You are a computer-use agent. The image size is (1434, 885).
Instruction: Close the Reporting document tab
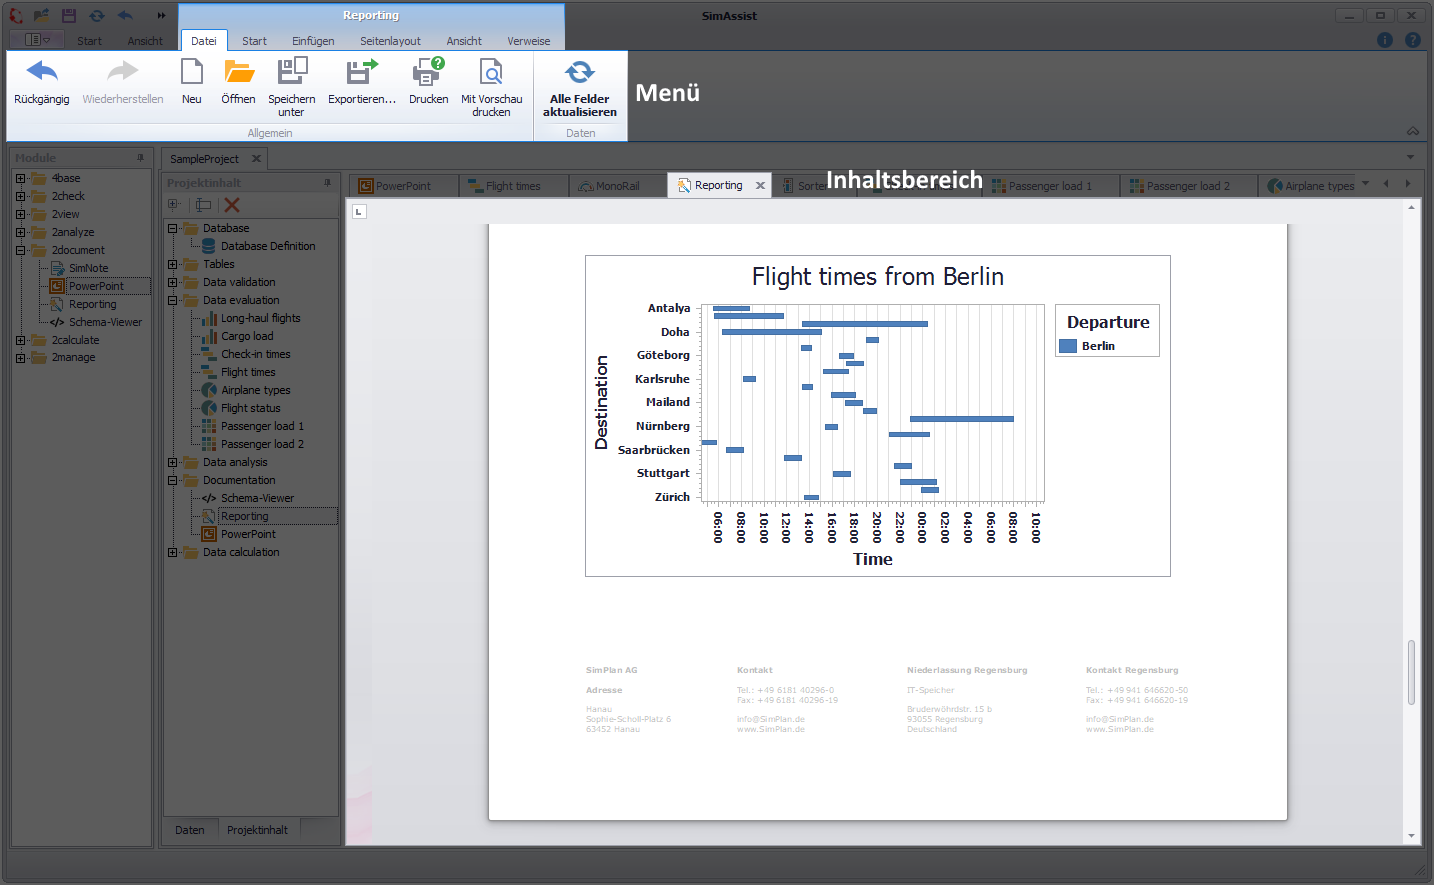760,185
